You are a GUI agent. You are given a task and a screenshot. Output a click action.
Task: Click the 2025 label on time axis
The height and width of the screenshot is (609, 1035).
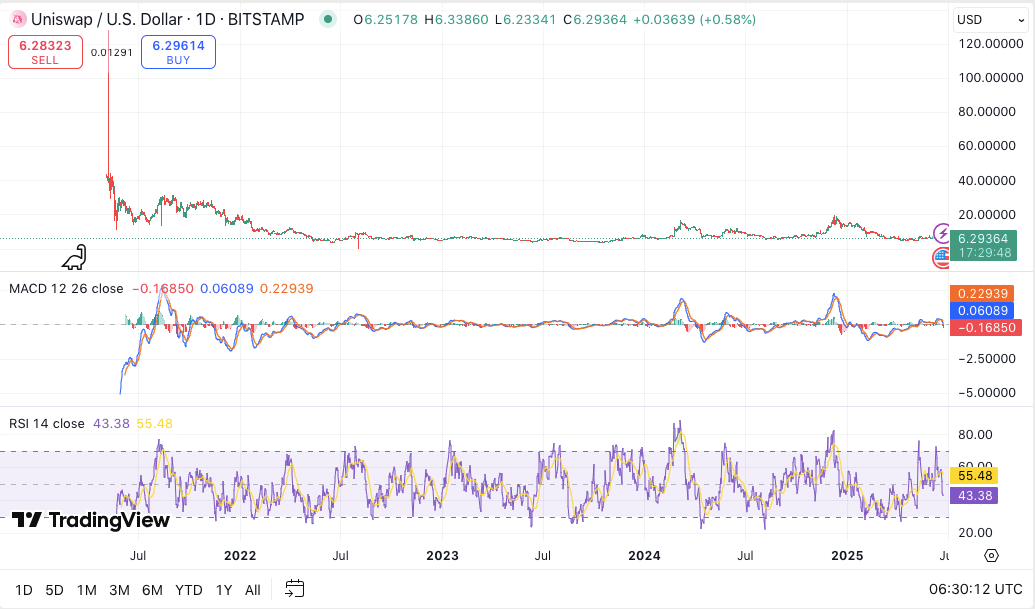[847, 556]
